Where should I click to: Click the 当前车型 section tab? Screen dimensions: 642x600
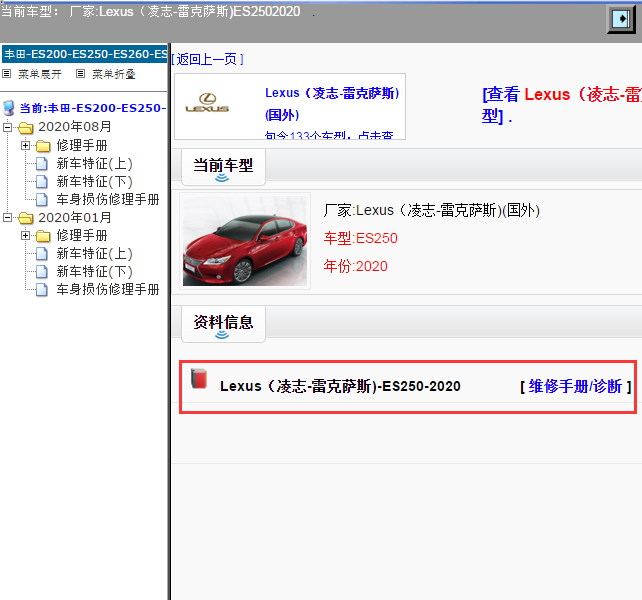tap(223, 167)
